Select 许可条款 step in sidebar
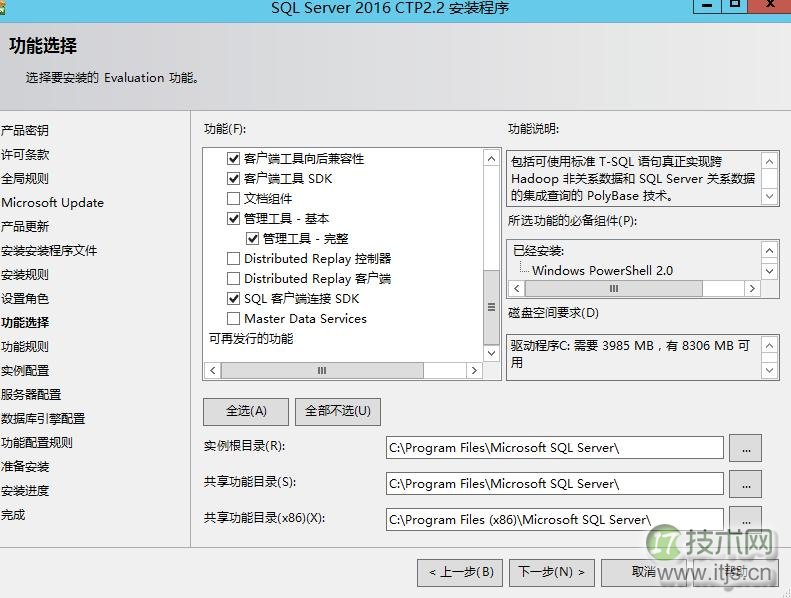Image resolution: width=791 pixels, height=598 pixels. pyautogui.click(x=25, y=154)
